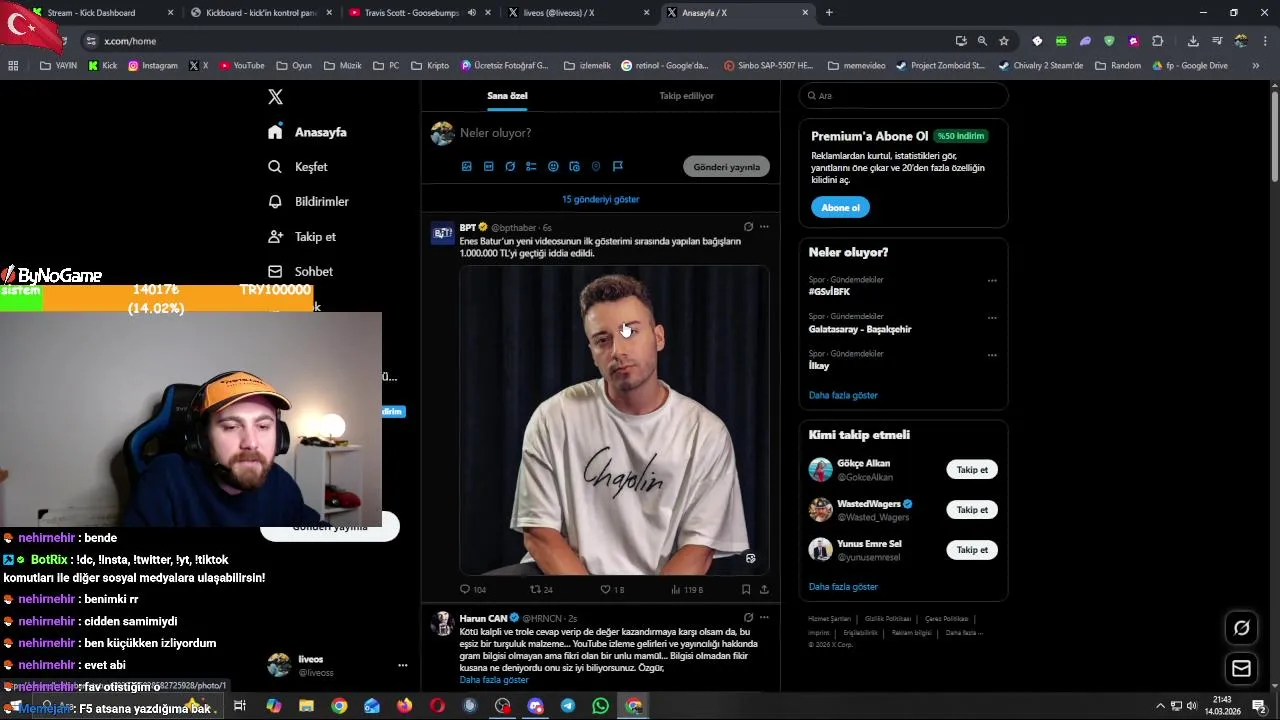The width and height of the screenshot is (1280, 720).
Task: Click the Grok enhance icon in composer
Action: [510, 167]
